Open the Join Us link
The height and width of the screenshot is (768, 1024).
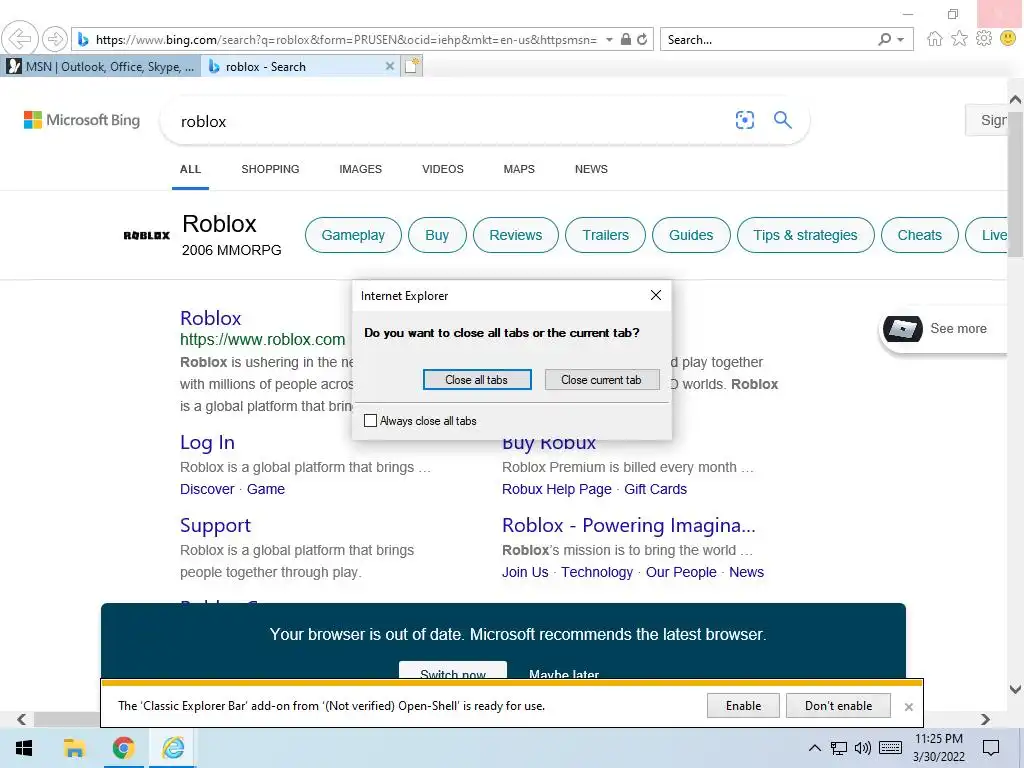(525, 572)
